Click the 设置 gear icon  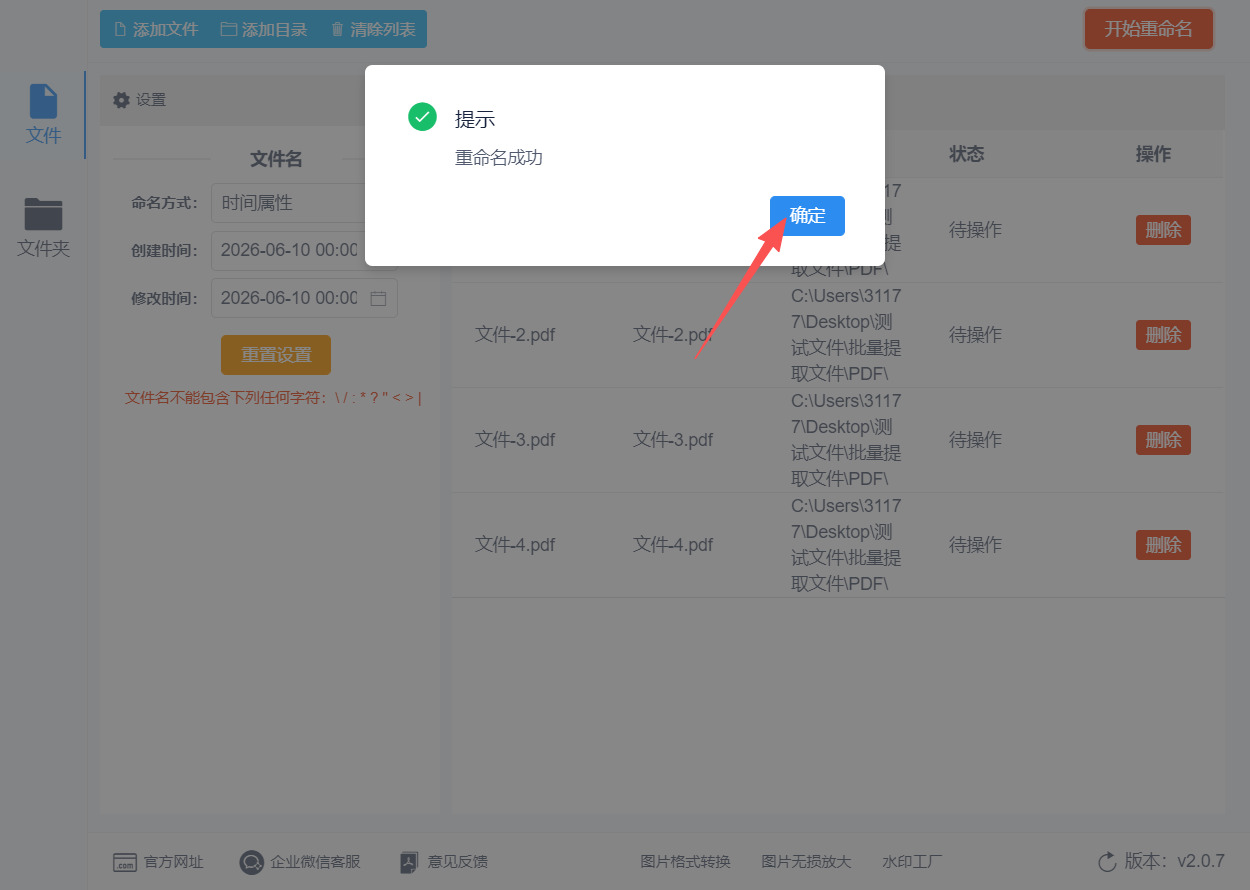[121, 100]
